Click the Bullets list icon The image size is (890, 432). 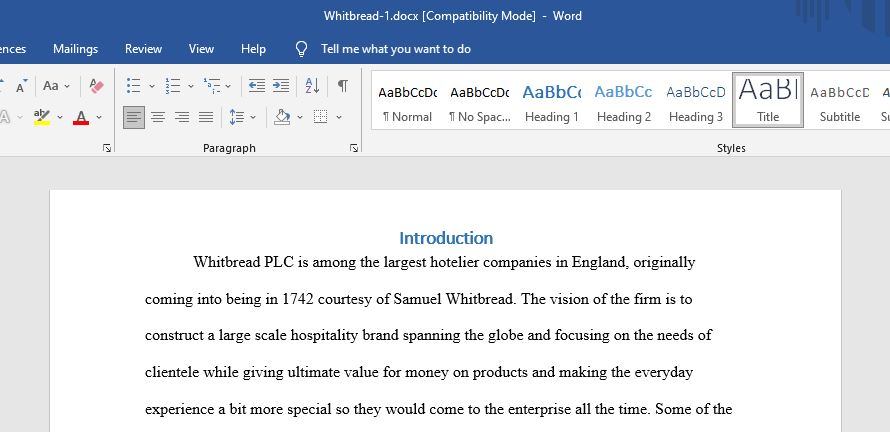pos(133,86)
